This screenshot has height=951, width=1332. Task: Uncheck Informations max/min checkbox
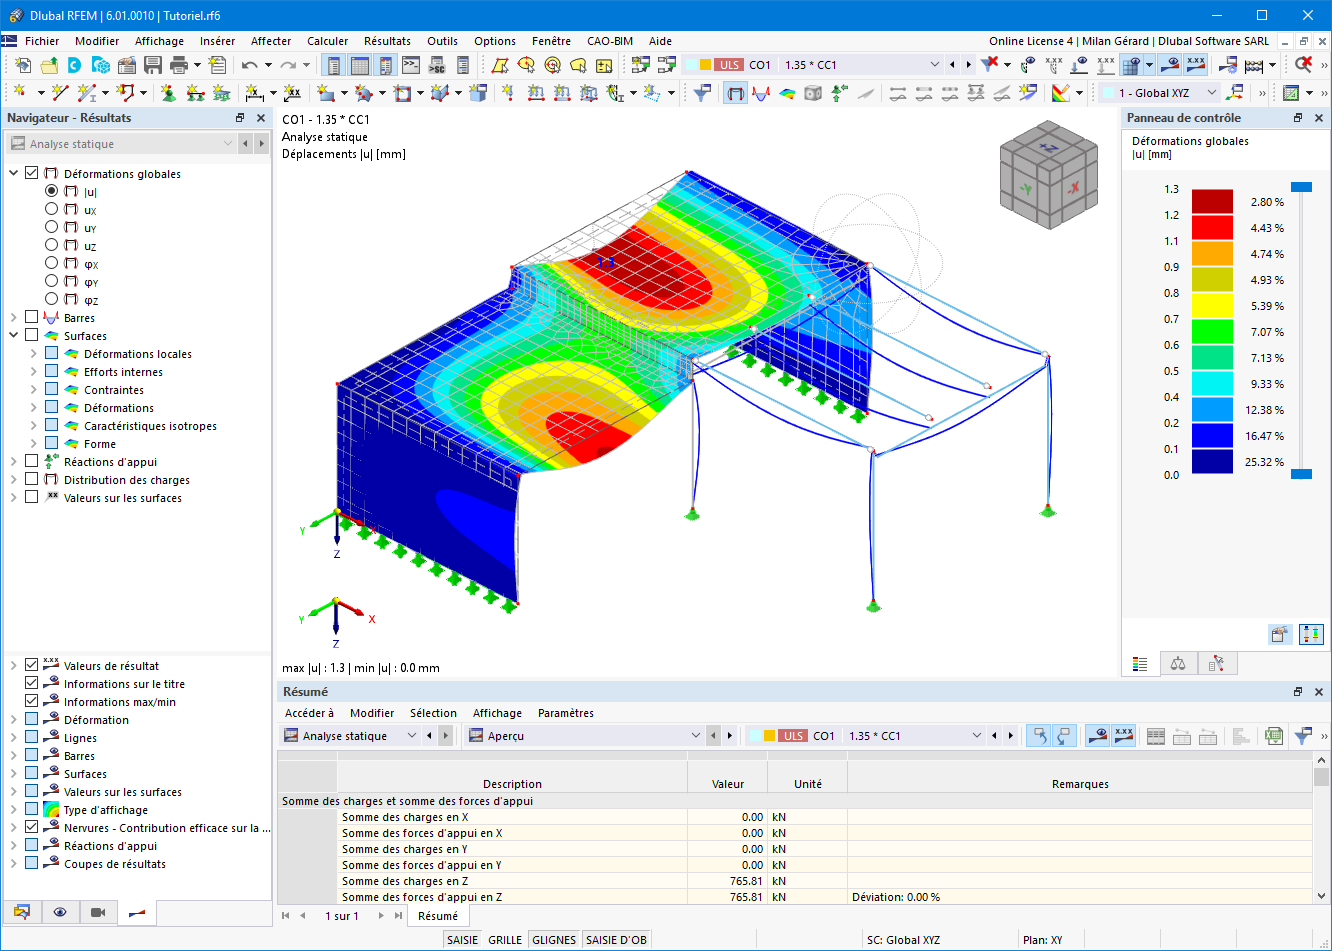point(32,701)
